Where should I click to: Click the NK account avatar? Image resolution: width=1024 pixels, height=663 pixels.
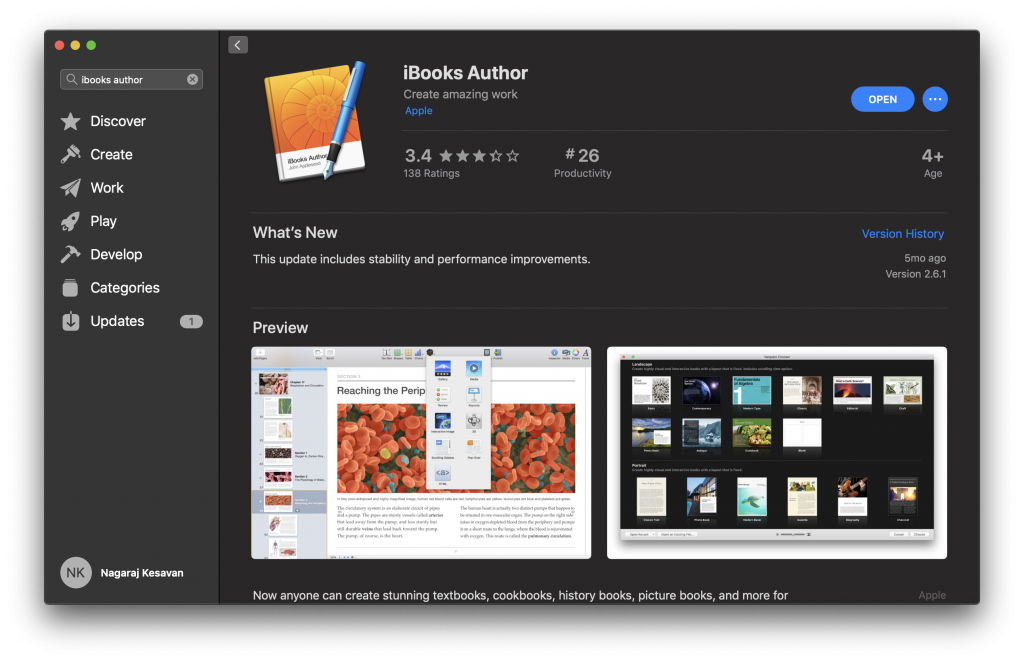76,573
